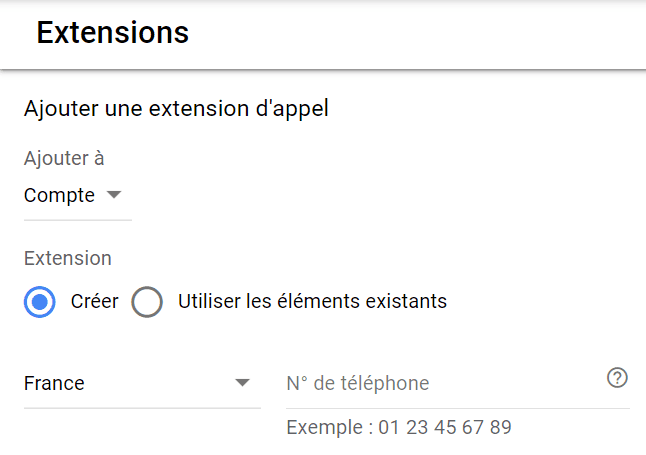Click the example phone number hint text
646x455 pixels.
click(445, 428)
